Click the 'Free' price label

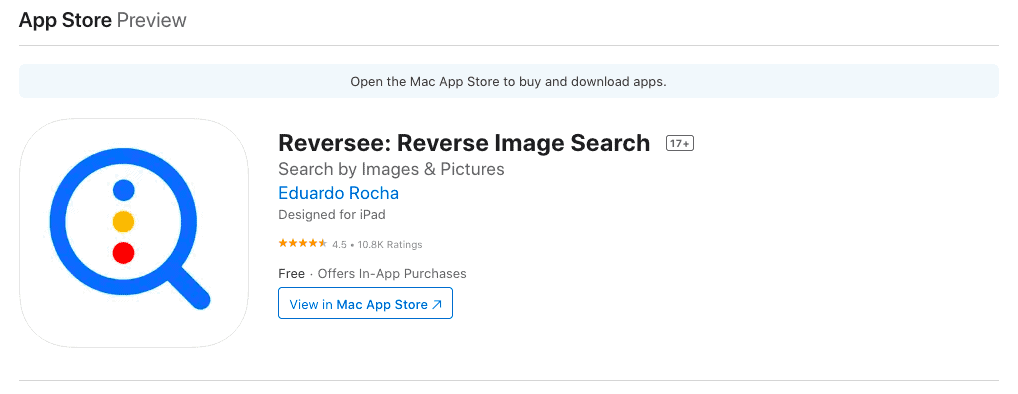pos(292,274)
